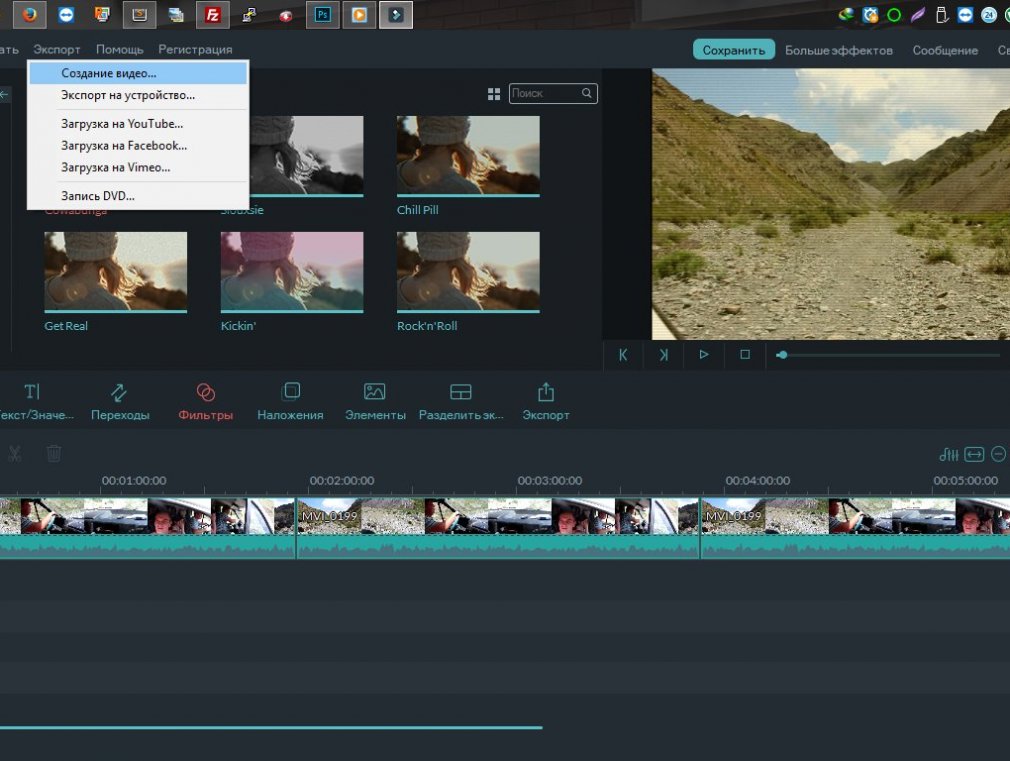
Task: Open the audio mixer icon above the timeline
Action: 948,454
